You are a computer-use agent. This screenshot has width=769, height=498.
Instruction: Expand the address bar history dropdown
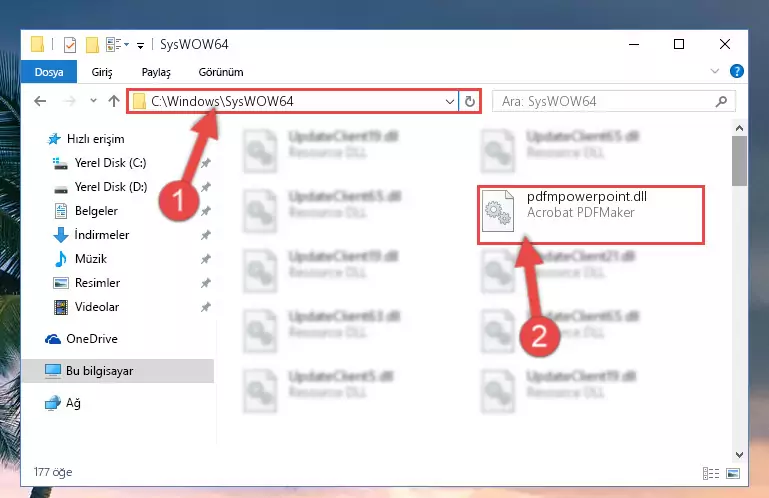pyautogui.click(x=449, y=102)
